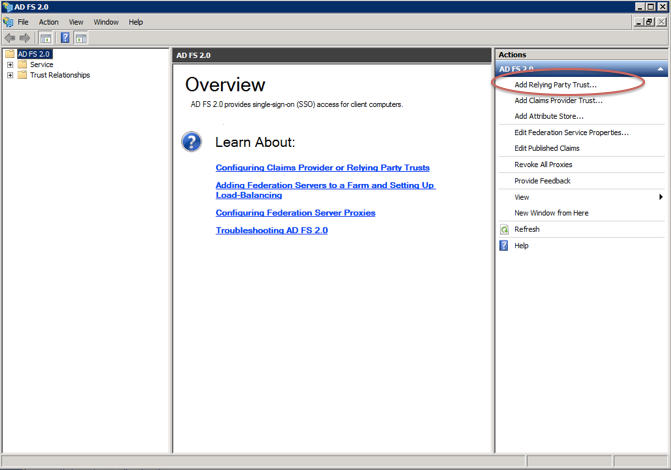Expand the Trust Relationships tree node
Viewport: 671px width, 470px height.
10,75
